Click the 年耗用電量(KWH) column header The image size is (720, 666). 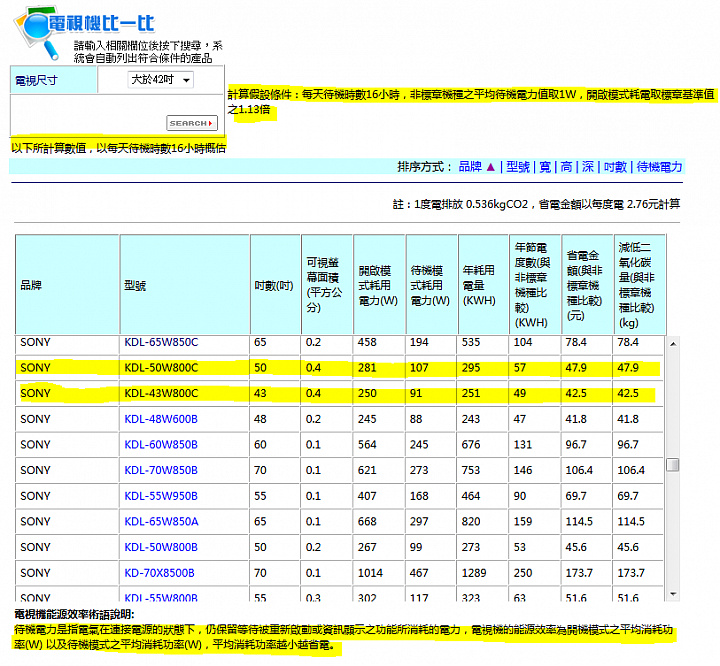[x=484, y=285]
